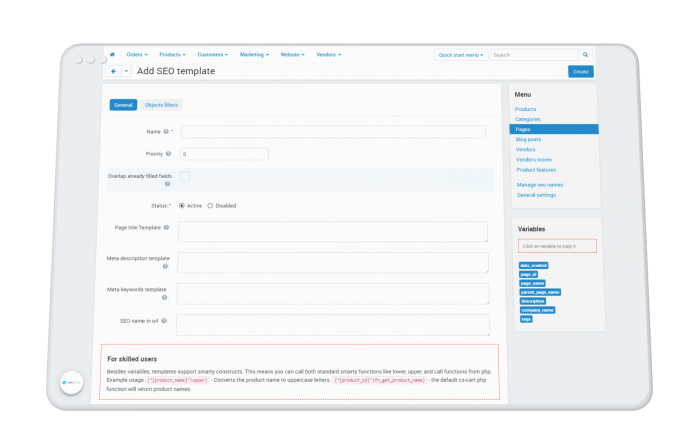
Task: Open Product features in sidebar
Action: click(536, 170)
